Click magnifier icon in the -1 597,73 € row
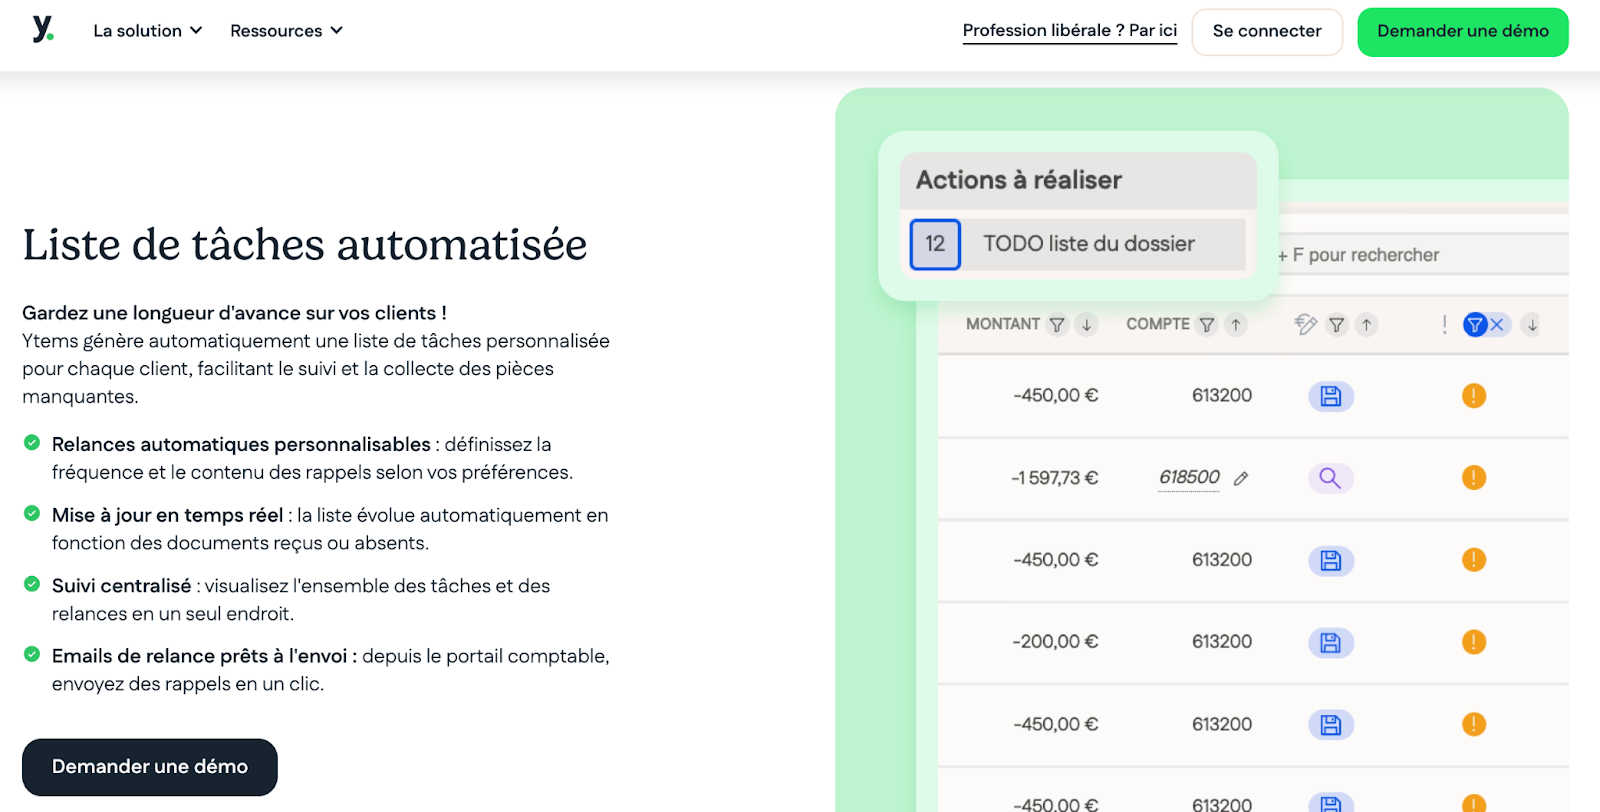 tap(1331, 478)
